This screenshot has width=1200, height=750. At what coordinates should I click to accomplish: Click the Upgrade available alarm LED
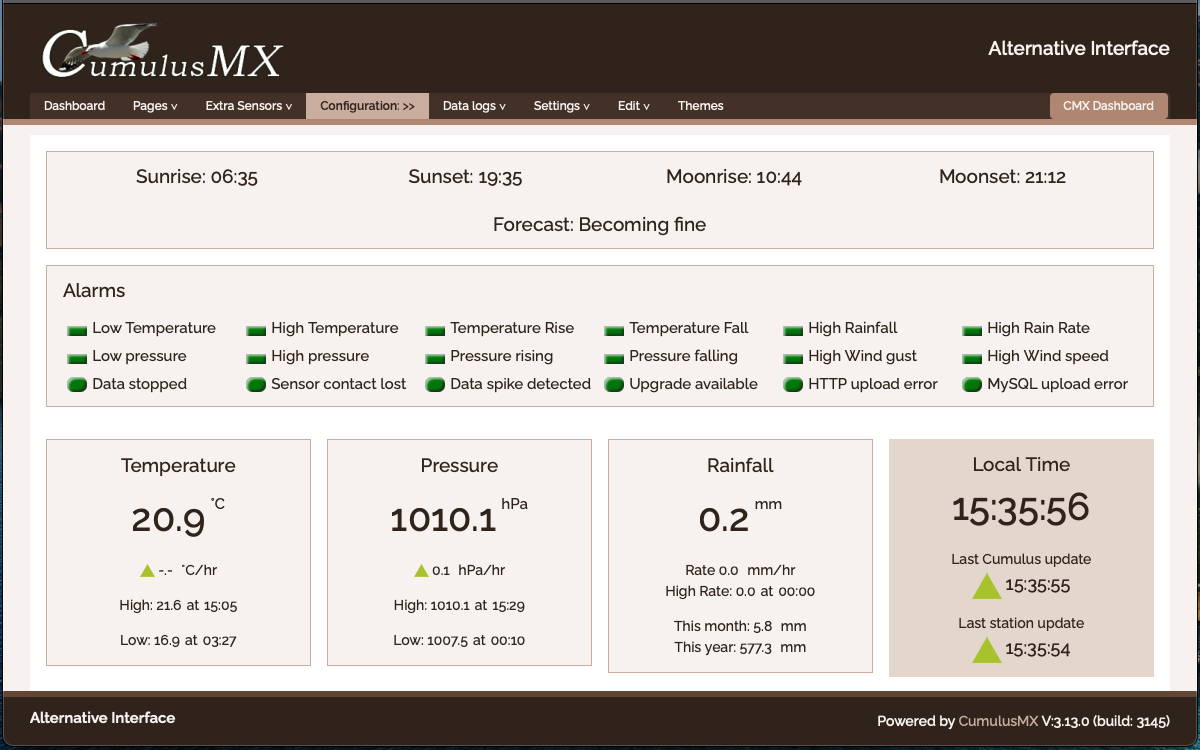(x=614, y=385)
